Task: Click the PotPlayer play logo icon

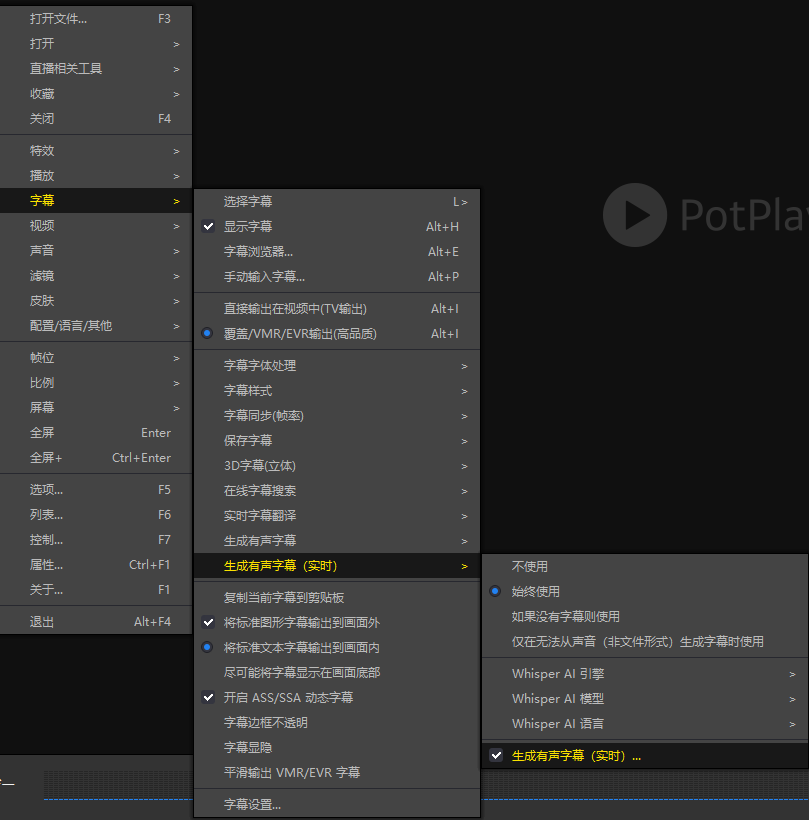Action: [x=635, y=215]
